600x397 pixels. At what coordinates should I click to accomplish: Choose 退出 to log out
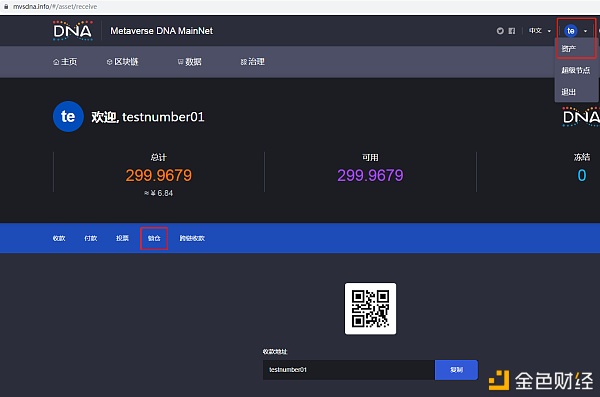point(569,92)
